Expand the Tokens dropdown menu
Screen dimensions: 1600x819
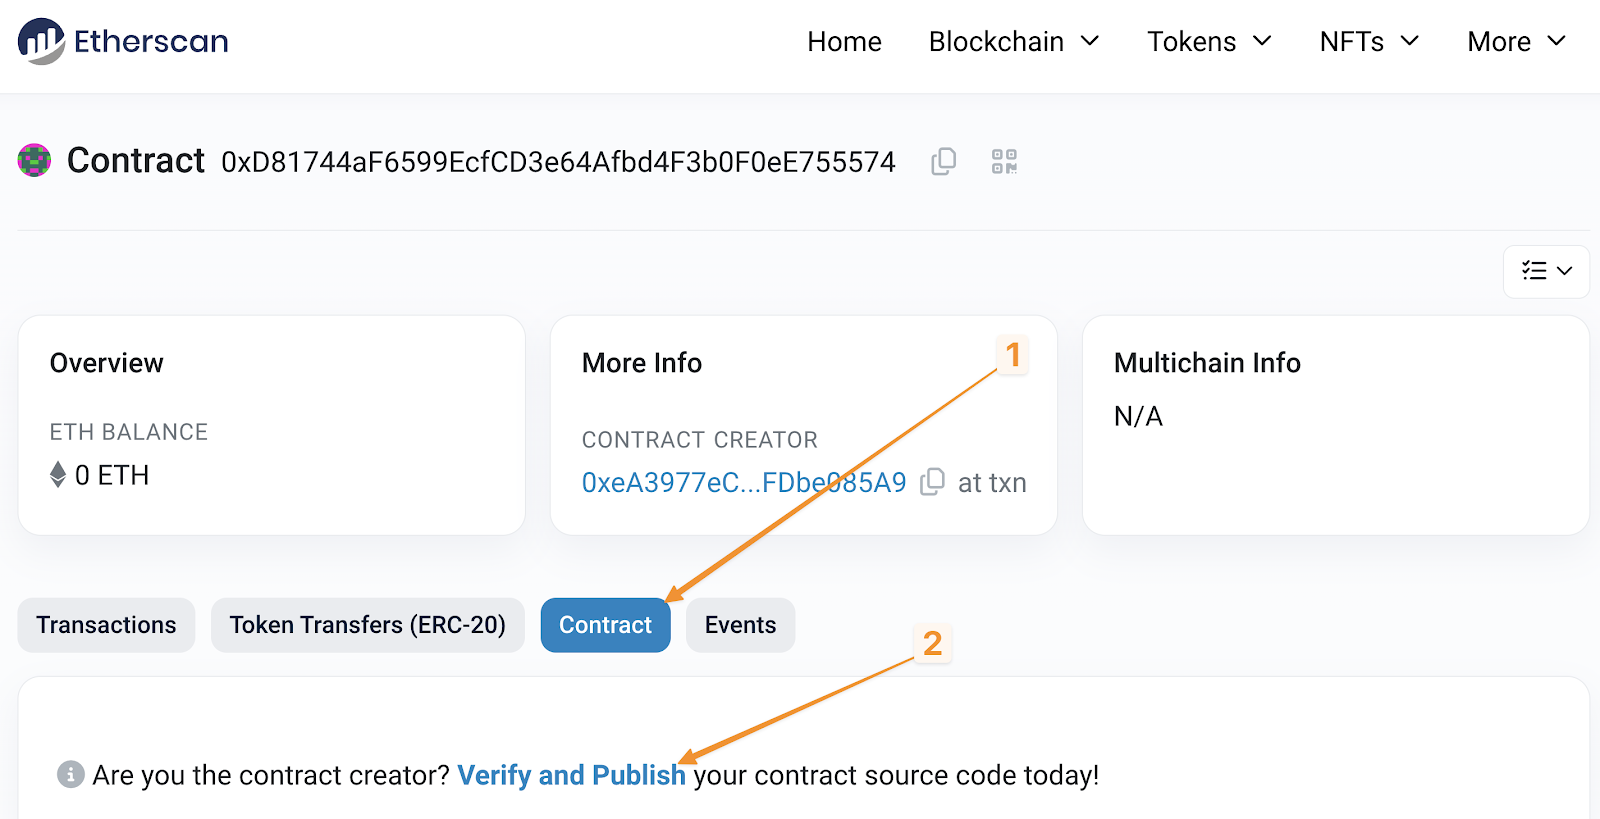point(1208,42)
